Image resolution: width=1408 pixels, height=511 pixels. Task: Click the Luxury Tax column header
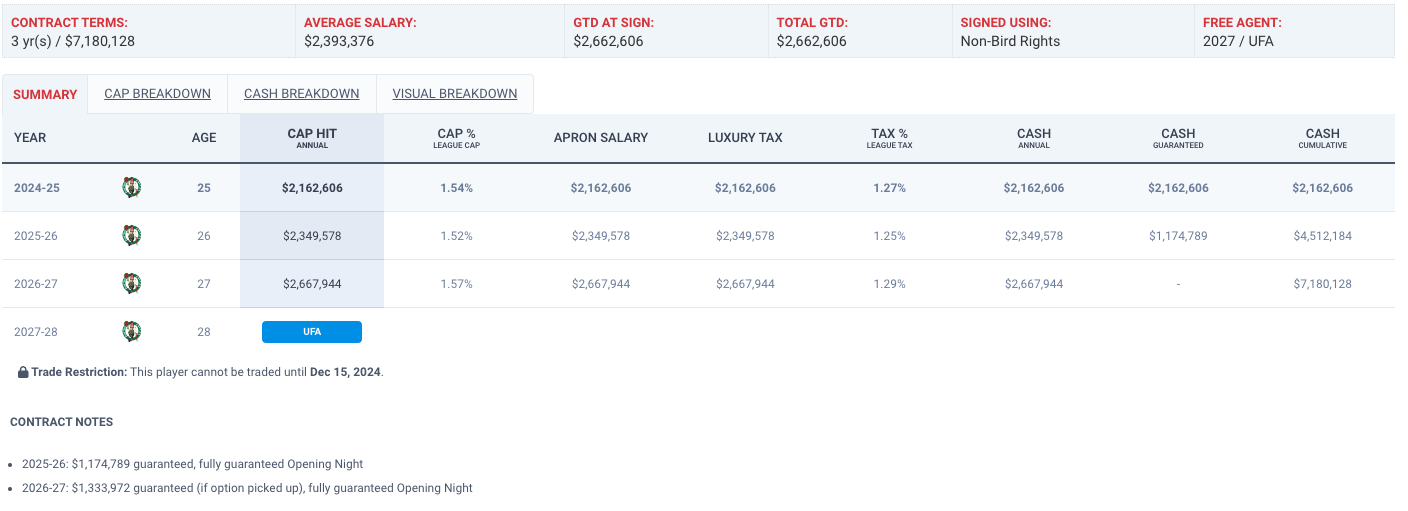[745, 138]
